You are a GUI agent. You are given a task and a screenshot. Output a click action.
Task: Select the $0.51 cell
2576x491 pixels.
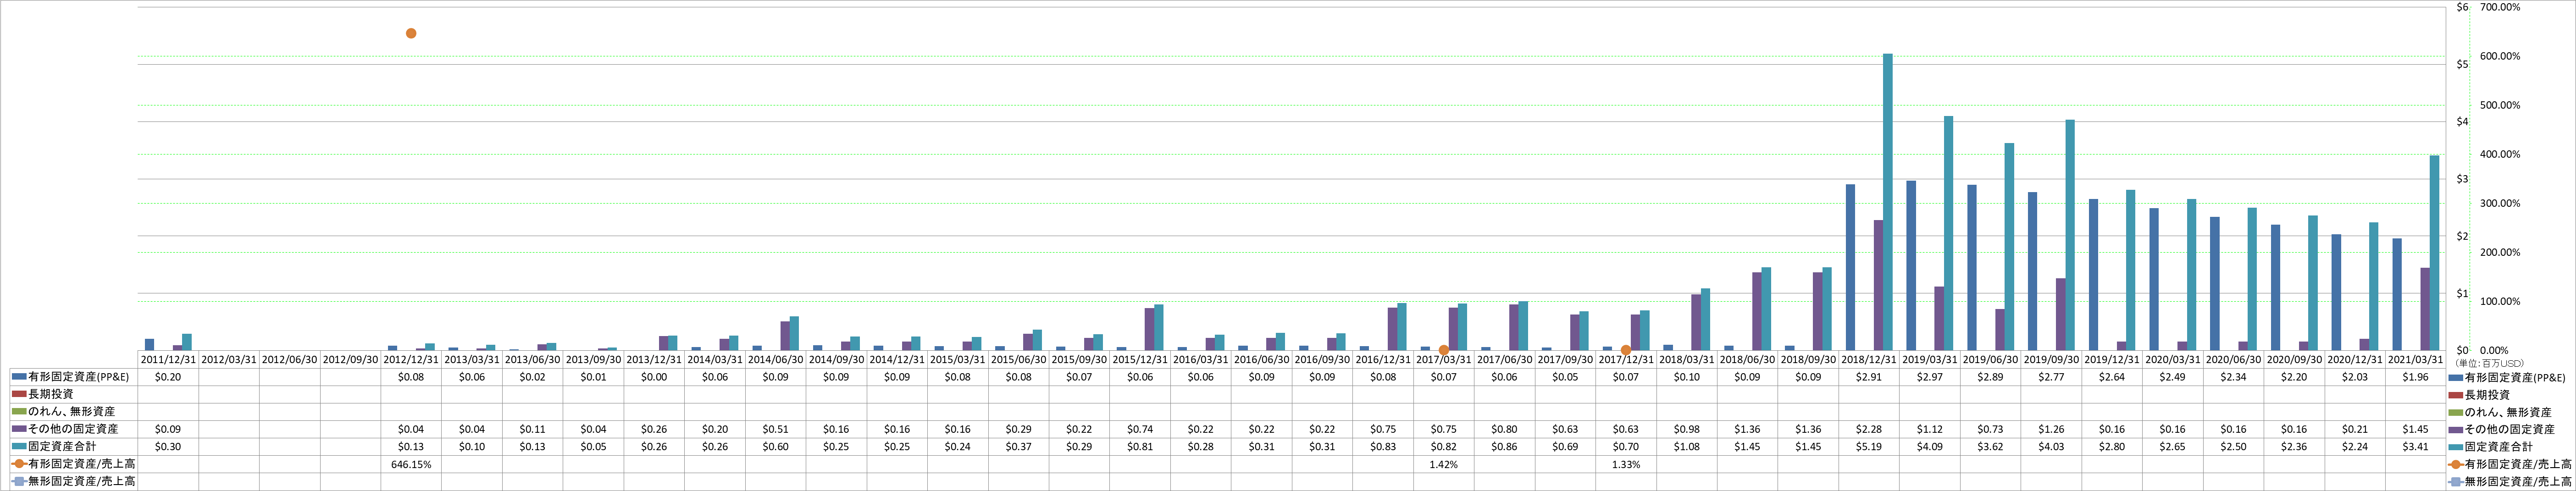tap(775, 429)
